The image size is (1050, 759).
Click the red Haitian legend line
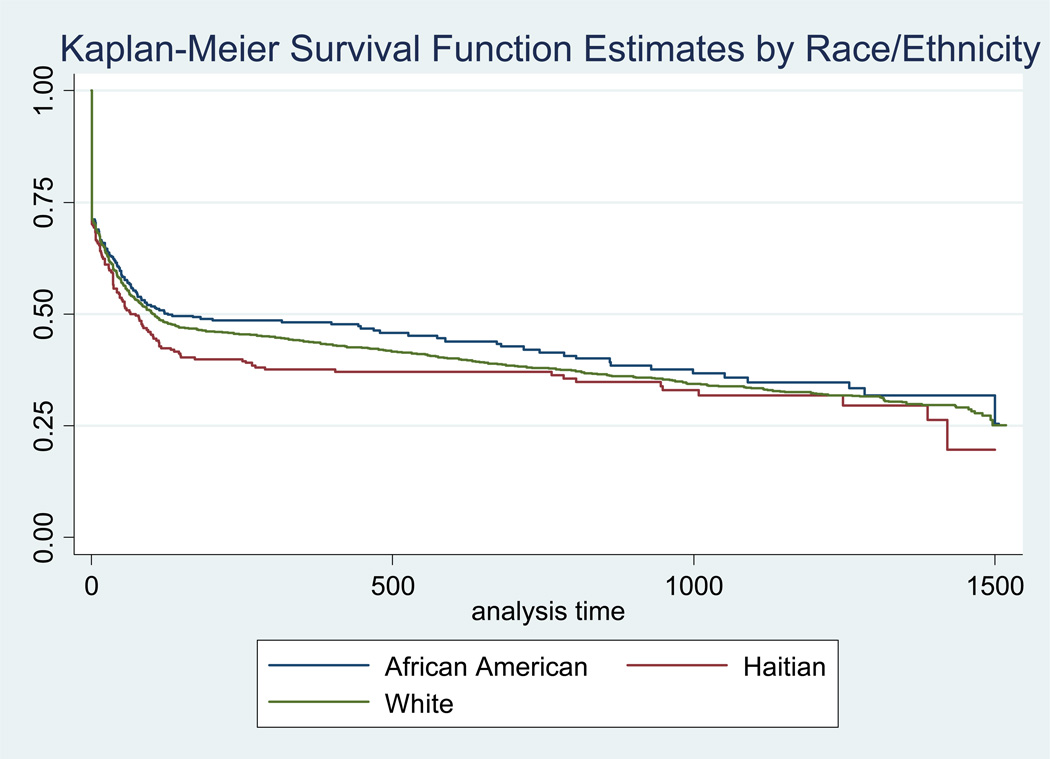(x=677, y=666)
